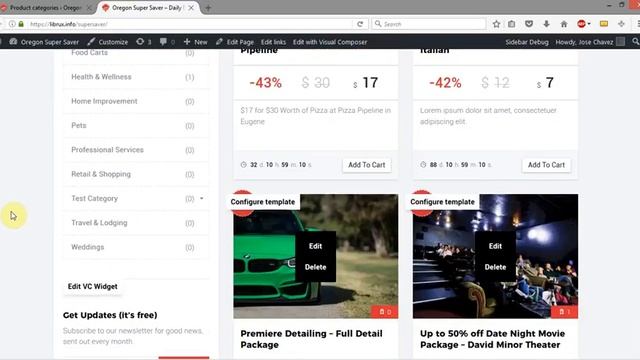Open the bookmarks library icon
Image resolution: width=640 pixels, height=360 pixels.
512,24
